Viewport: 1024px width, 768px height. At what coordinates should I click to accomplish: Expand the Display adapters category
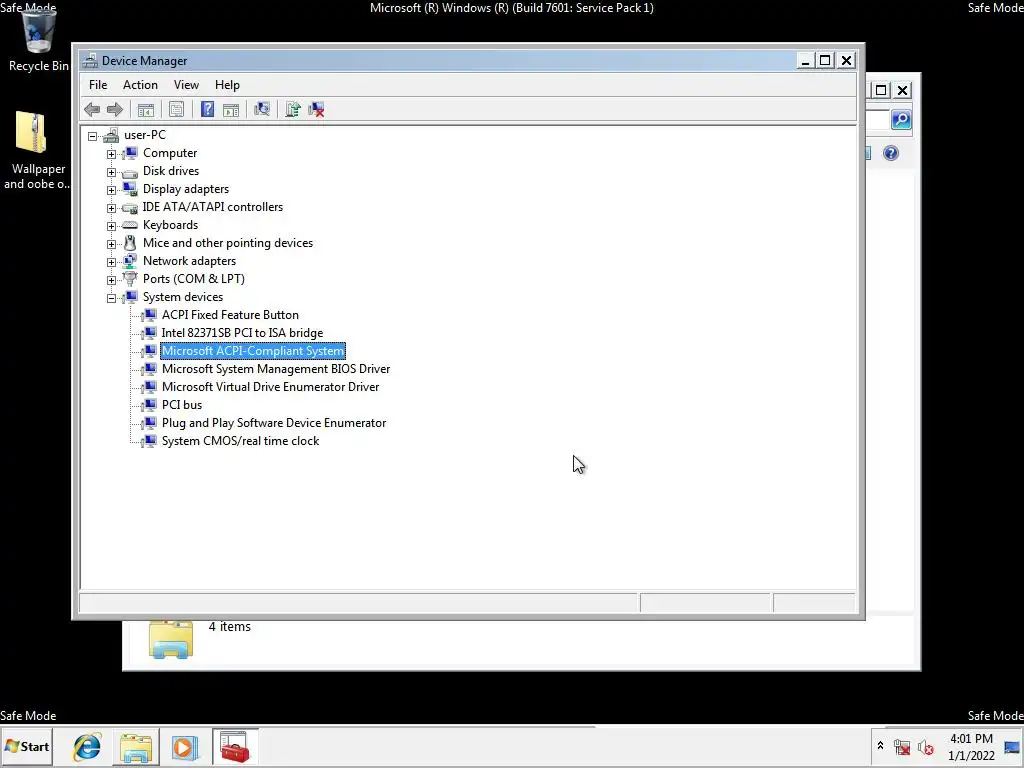112,190
